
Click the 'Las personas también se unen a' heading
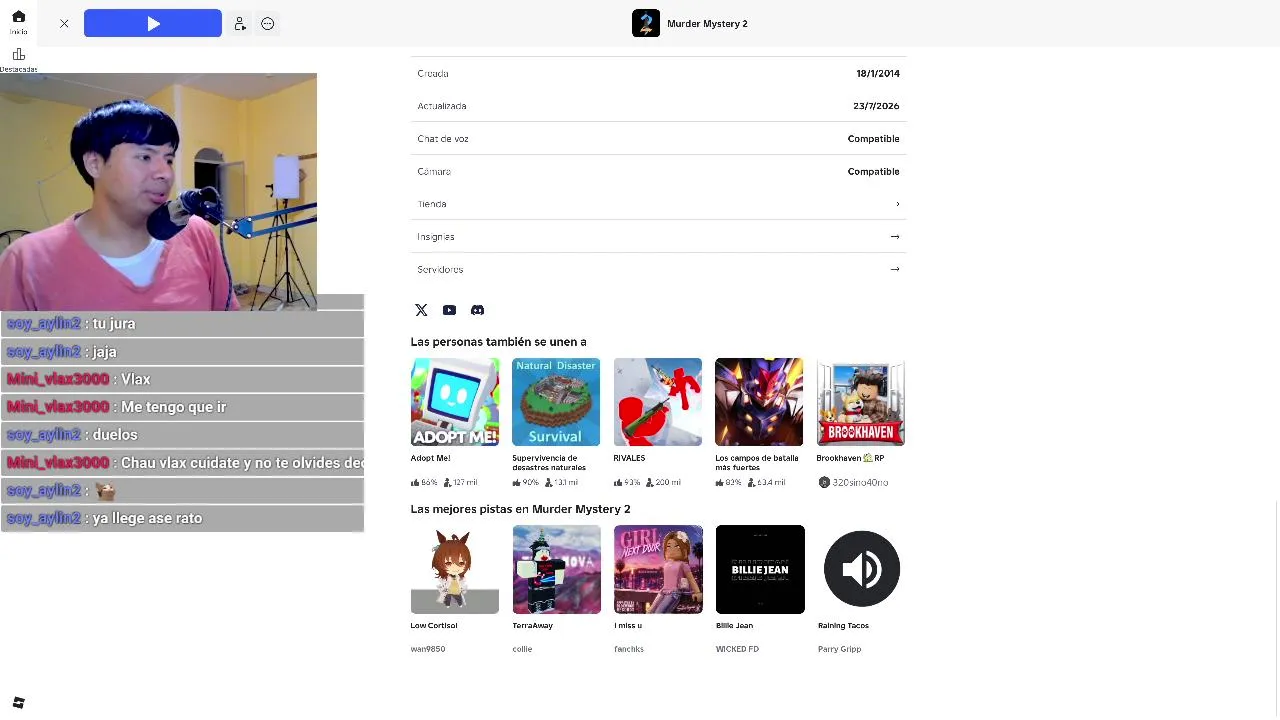point(498,342)
